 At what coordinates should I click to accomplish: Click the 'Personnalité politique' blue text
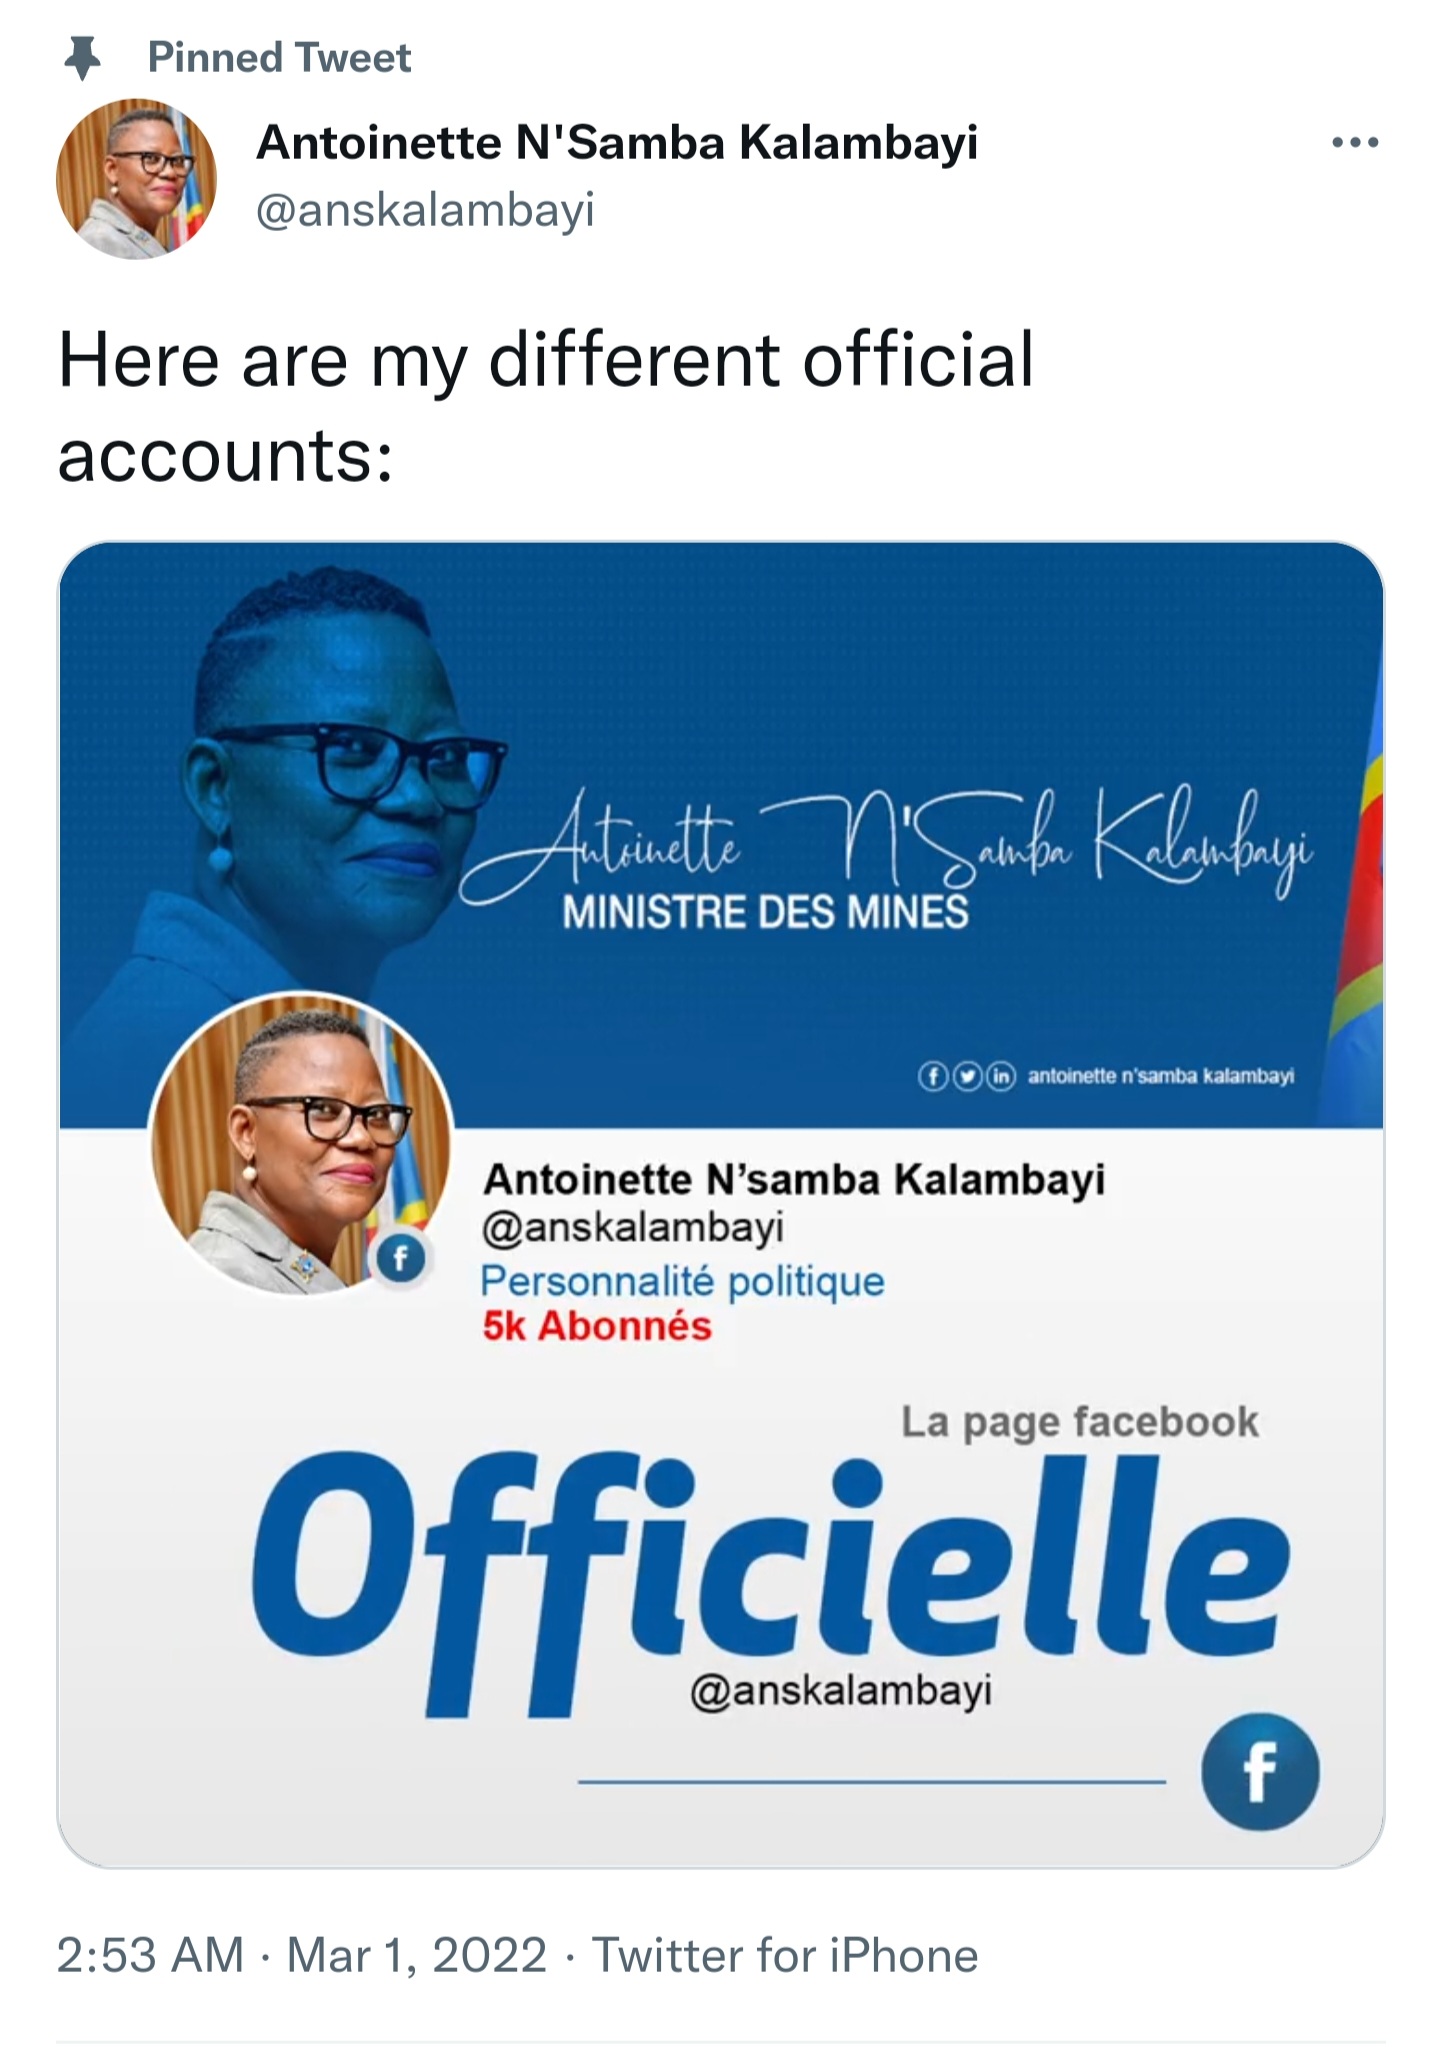pos(683,1281)
